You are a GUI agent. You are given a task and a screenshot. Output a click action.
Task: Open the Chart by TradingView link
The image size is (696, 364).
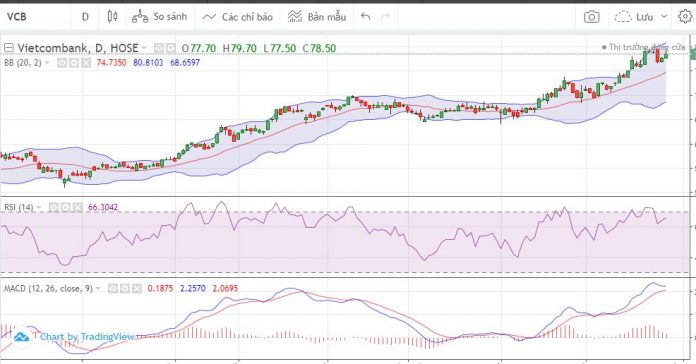(87, 337)
